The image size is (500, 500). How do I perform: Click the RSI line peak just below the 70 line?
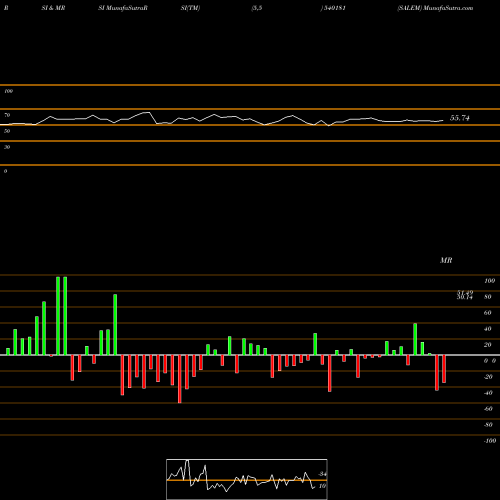point(147,113)
